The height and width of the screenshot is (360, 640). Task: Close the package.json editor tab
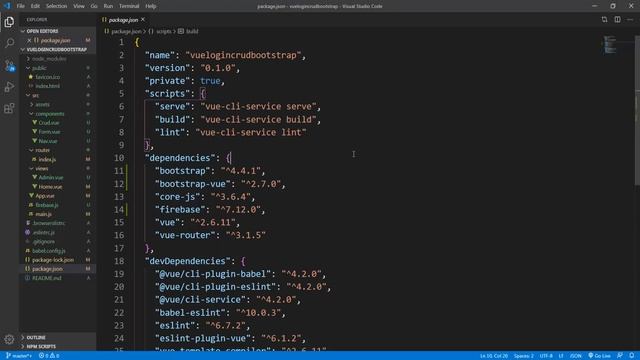coord(143,20)
